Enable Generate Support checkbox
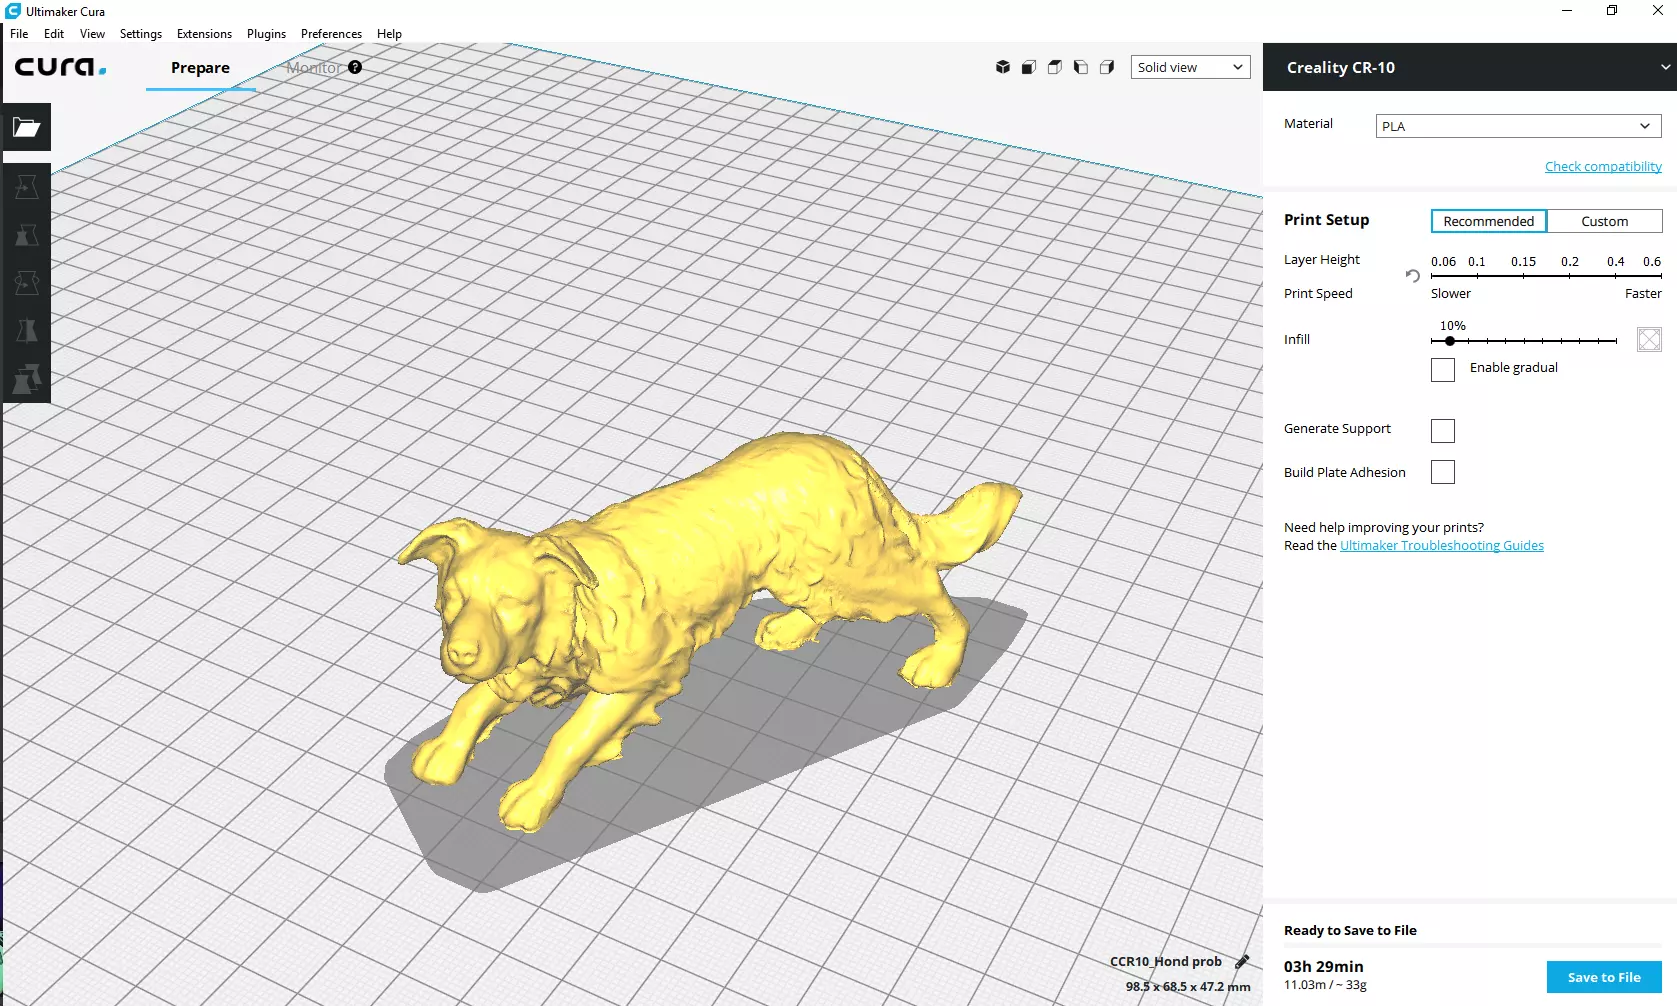 coord(1442,431)
